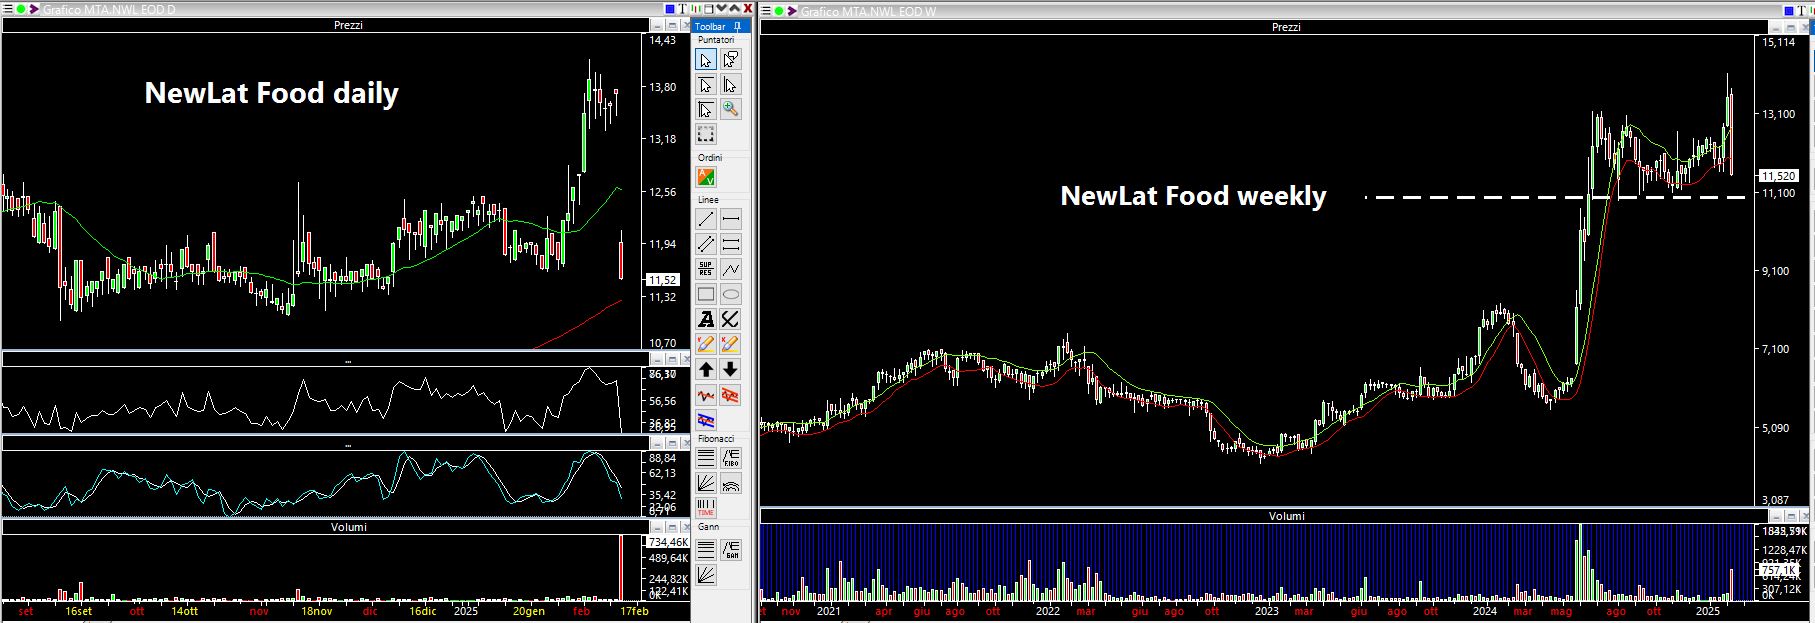Activate the text annotation A tool

tap(706, 319)
